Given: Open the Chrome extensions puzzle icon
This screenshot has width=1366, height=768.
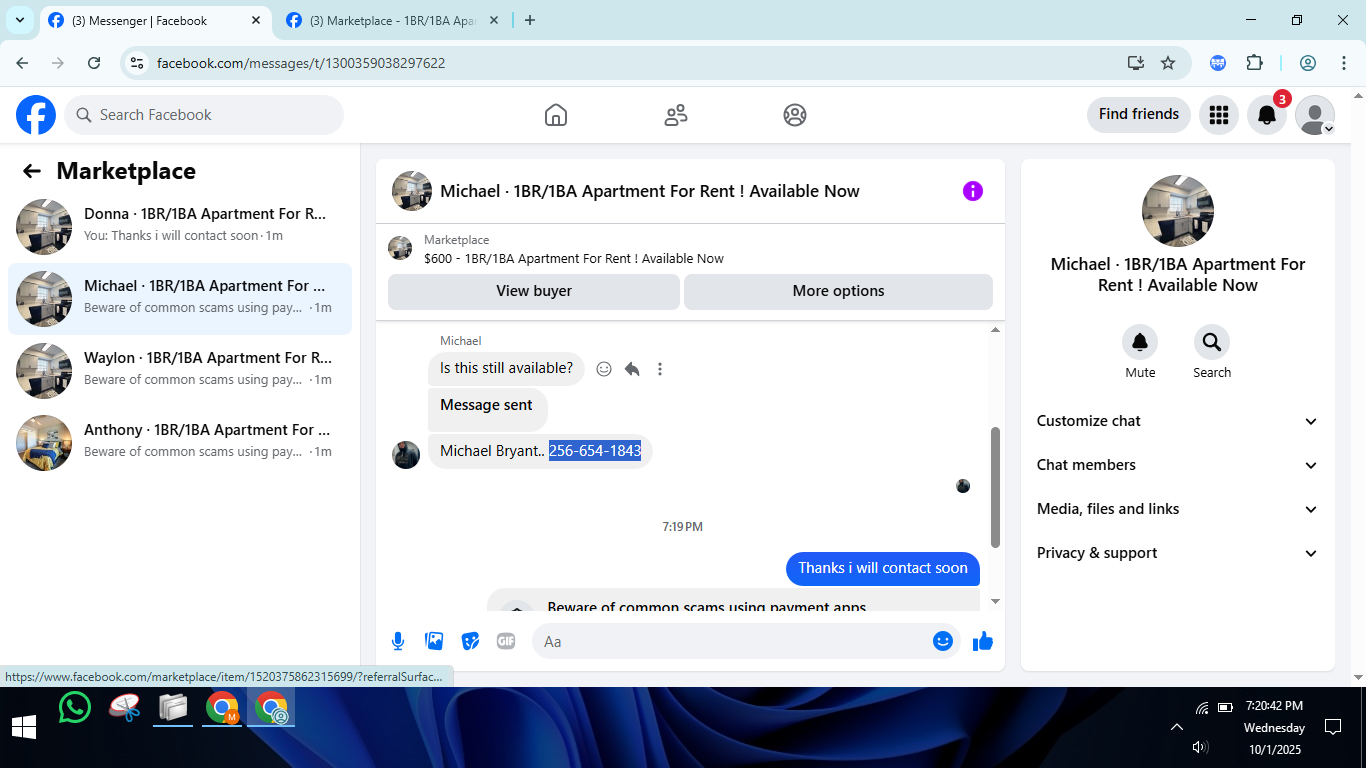Looking at the screenshot, I should pos(1254,63).
